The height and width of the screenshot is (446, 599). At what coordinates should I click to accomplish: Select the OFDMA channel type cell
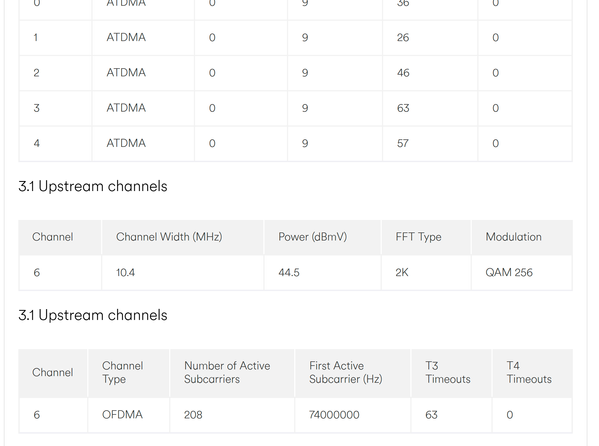click(122, 415)
